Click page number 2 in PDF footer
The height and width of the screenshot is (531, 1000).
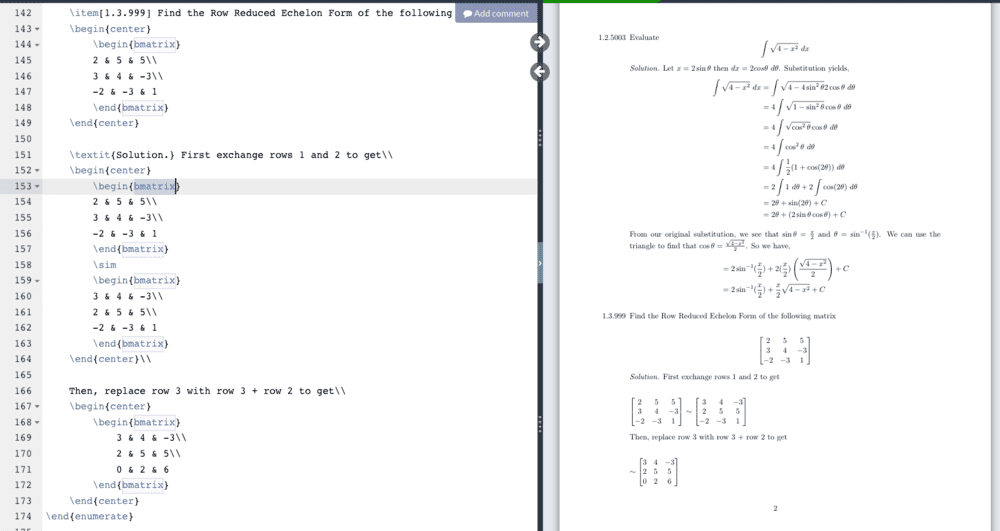click(775, 509)
